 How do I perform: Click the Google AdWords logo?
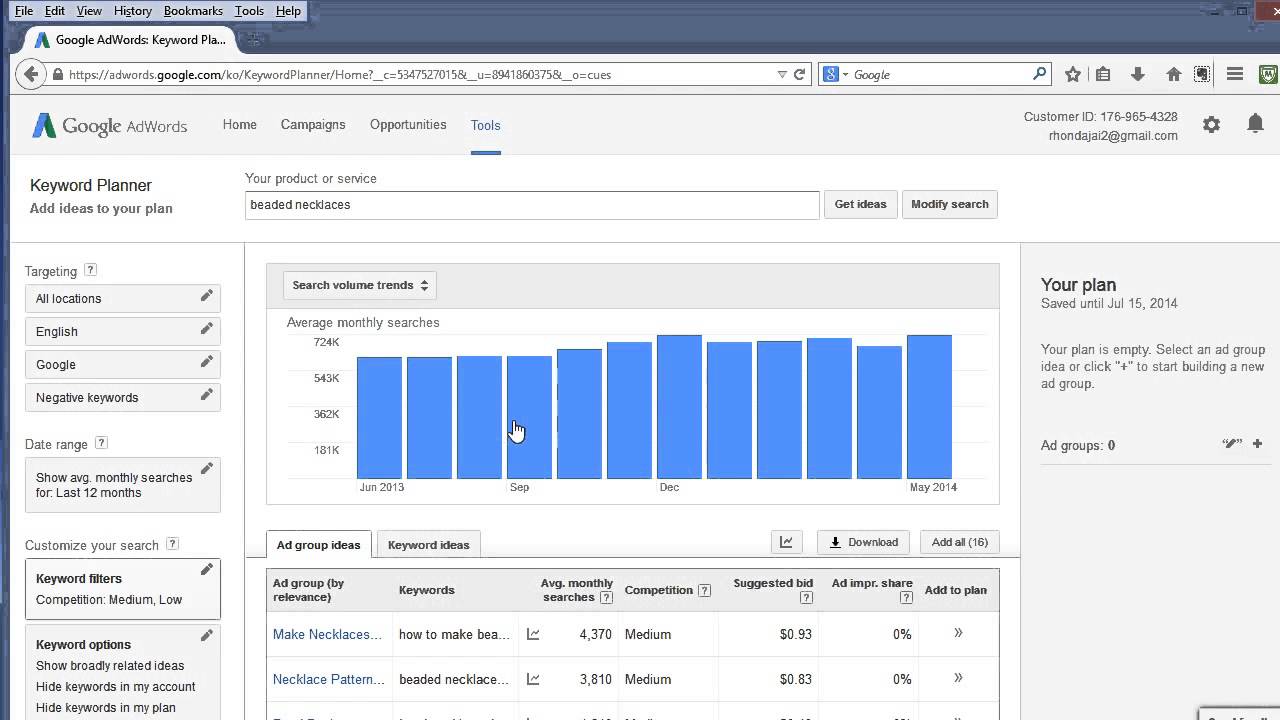(x=110, y=126)
